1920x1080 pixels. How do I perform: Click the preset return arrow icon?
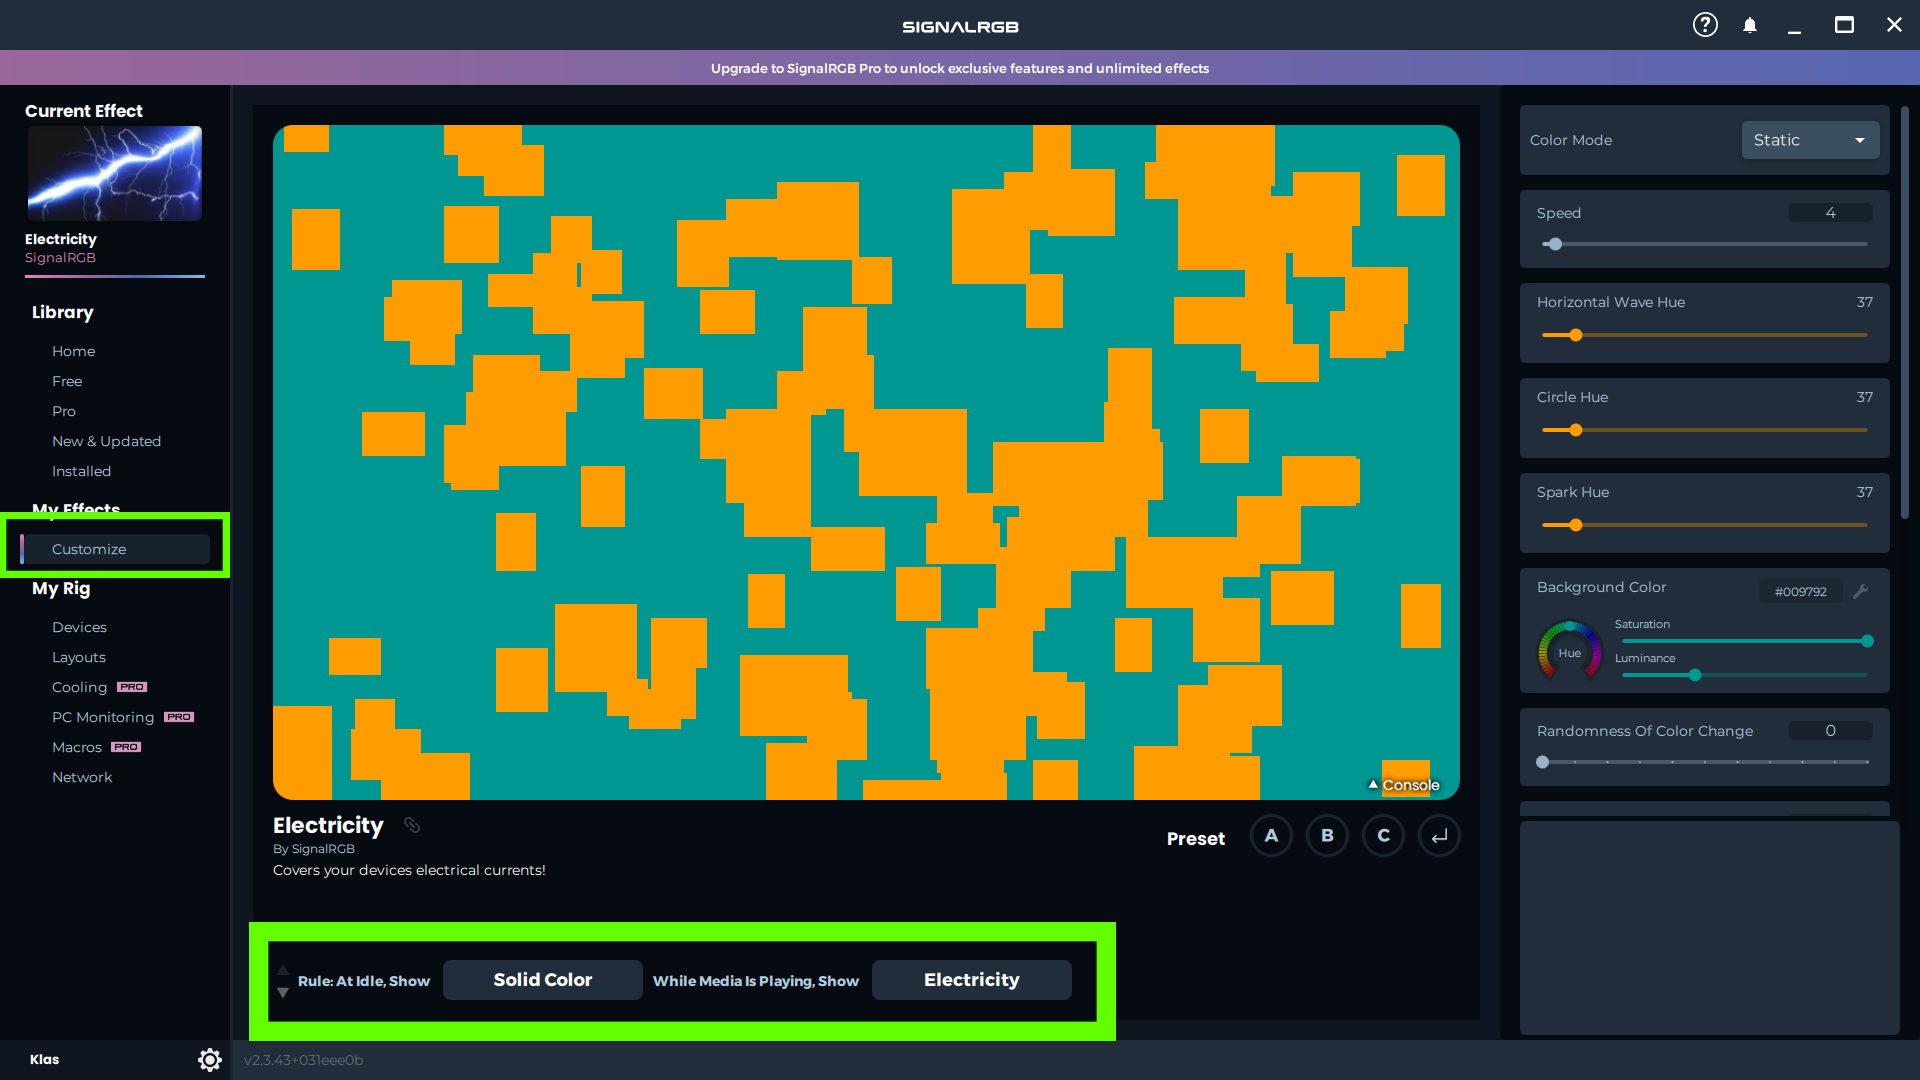click(1439, 836)
